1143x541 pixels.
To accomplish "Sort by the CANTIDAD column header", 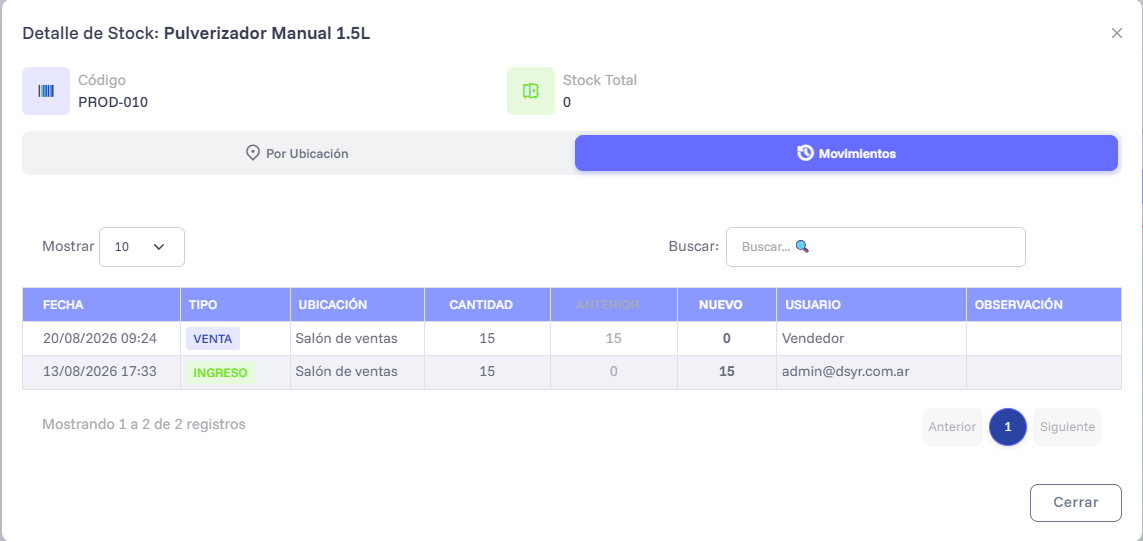I will point(487,305).
